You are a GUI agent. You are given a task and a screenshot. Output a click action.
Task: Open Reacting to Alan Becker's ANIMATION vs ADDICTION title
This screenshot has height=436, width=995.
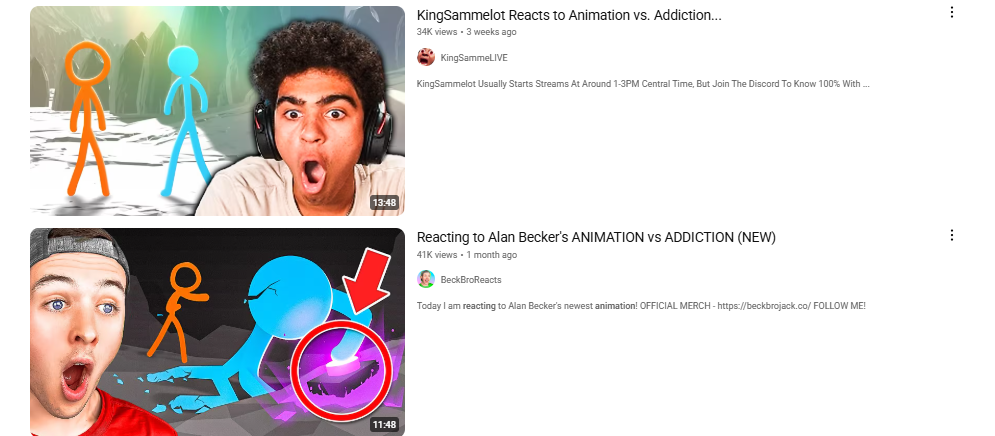(596, 237)
